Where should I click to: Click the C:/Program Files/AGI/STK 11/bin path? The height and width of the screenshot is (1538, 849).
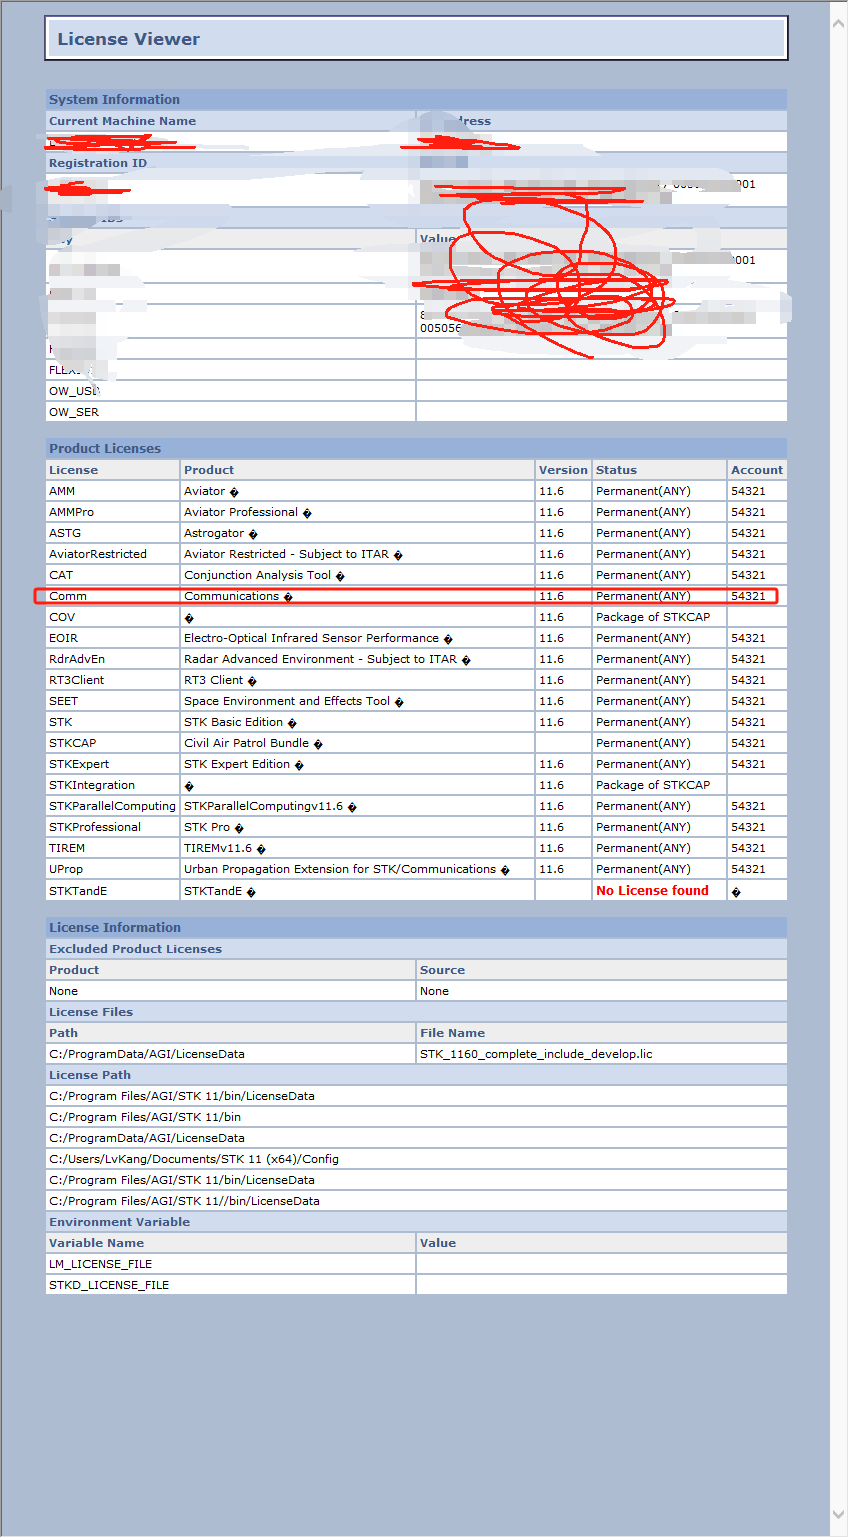point(145,1117)
